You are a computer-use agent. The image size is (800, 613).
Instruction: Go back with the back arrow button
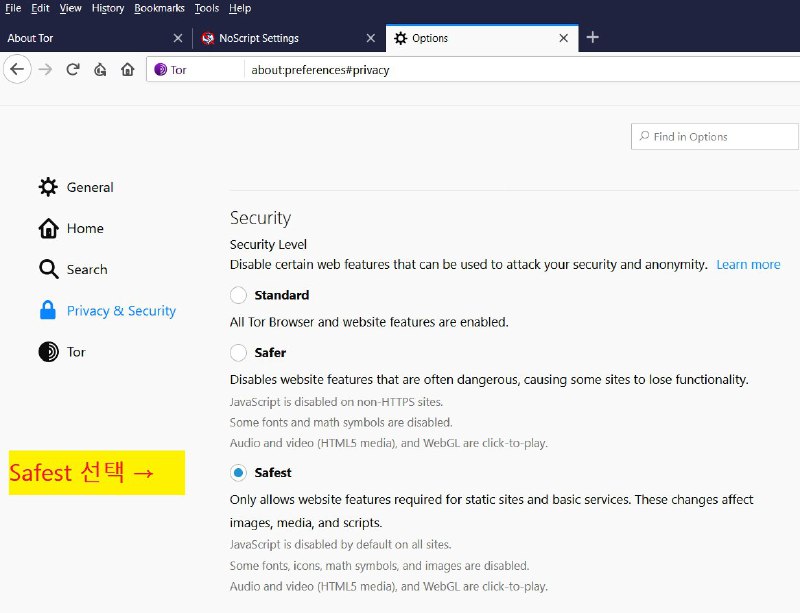click(17, 69)
